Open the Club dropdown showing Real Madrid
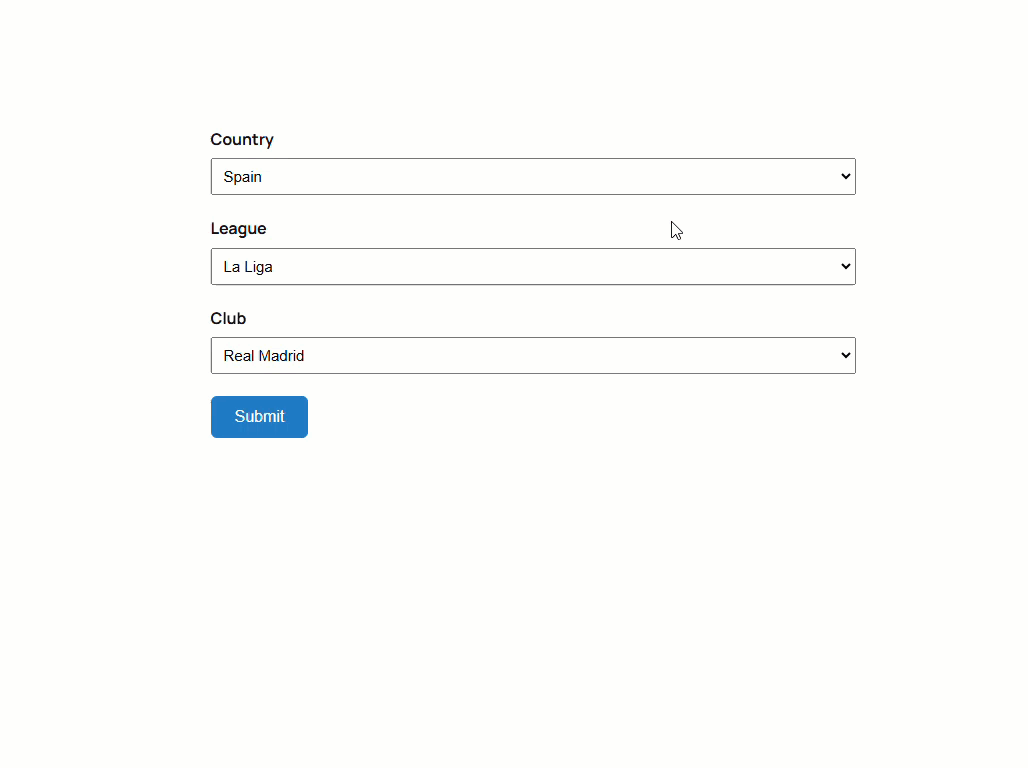 [533, 355]
